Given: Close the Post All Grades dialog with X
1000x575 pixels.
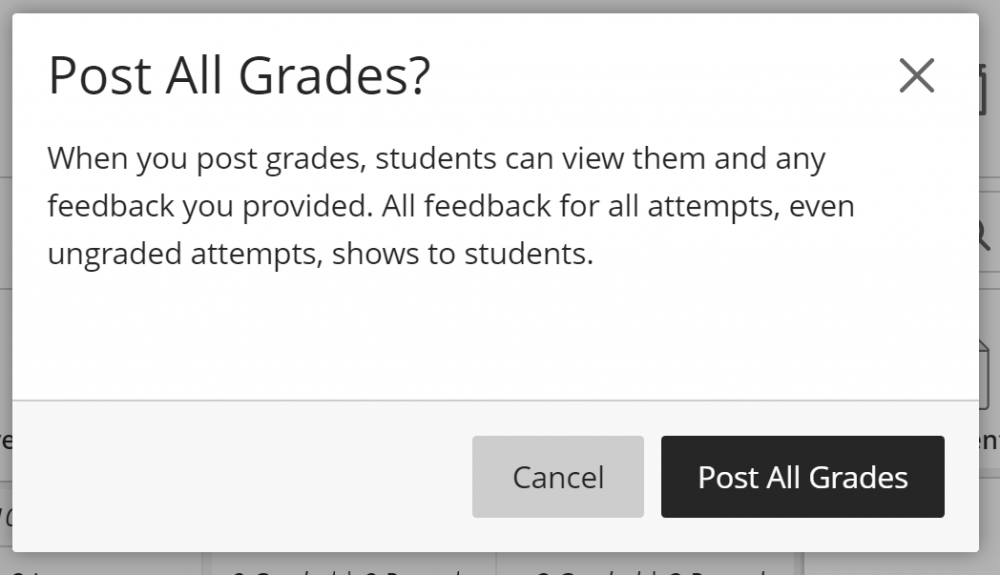Looking at the screenshot, I should (x=916, y=76).
